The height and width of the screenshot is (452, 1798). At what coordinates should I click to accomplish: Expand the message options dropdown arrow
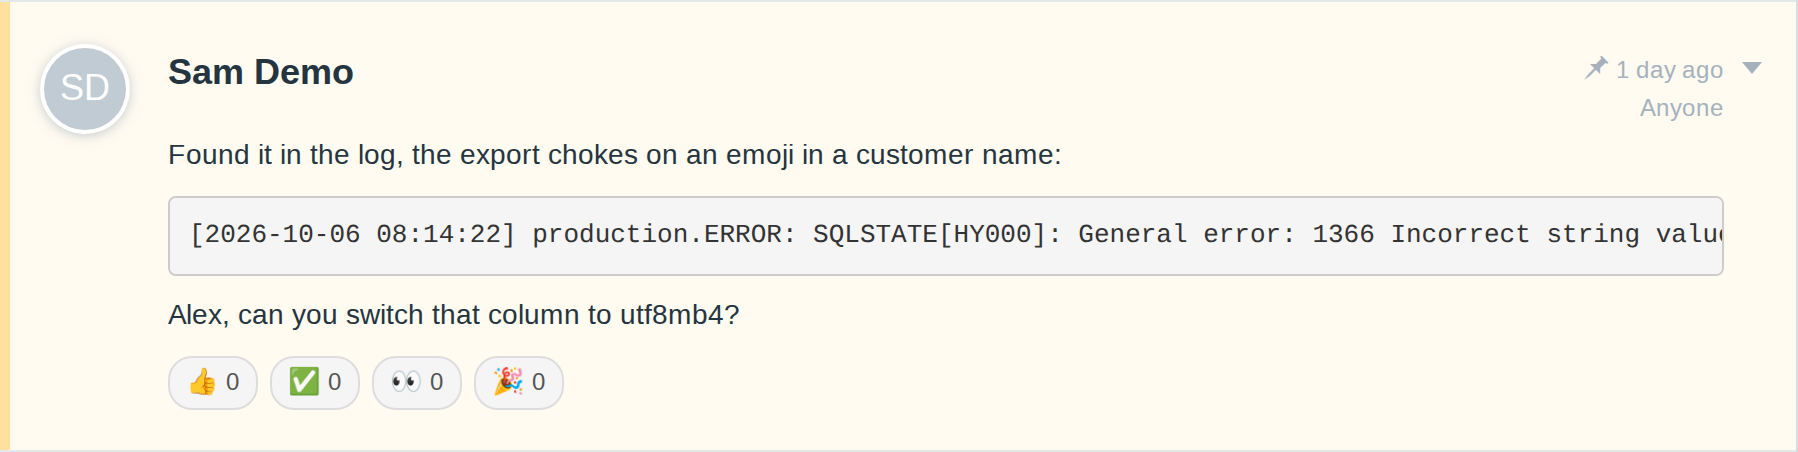[x=1751, y=68]
